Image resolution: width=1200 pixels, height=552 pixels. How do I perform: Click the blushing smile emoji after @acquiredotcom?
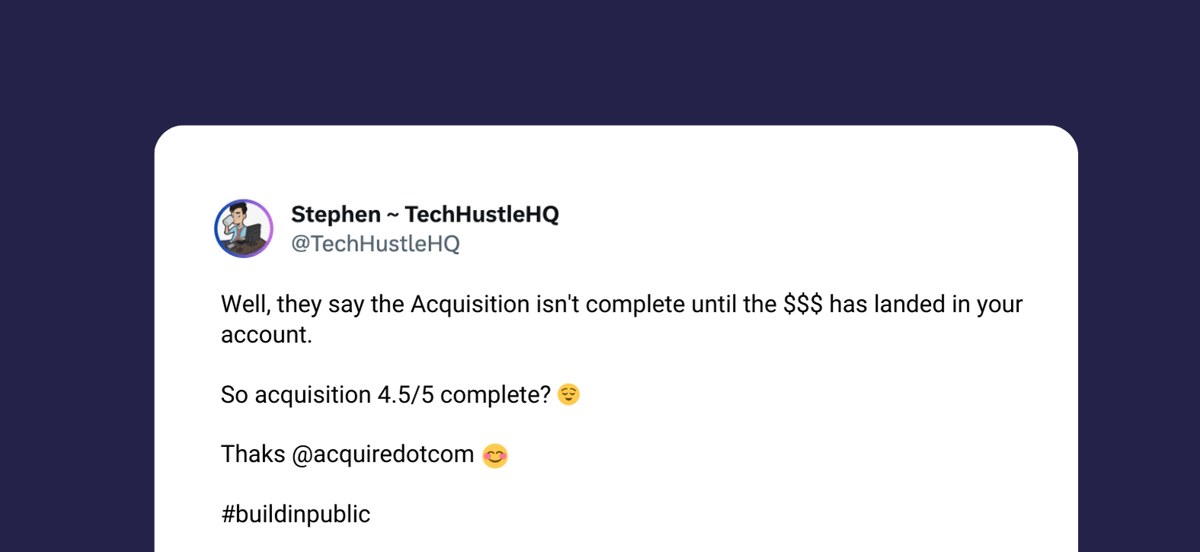pos(495,456)
